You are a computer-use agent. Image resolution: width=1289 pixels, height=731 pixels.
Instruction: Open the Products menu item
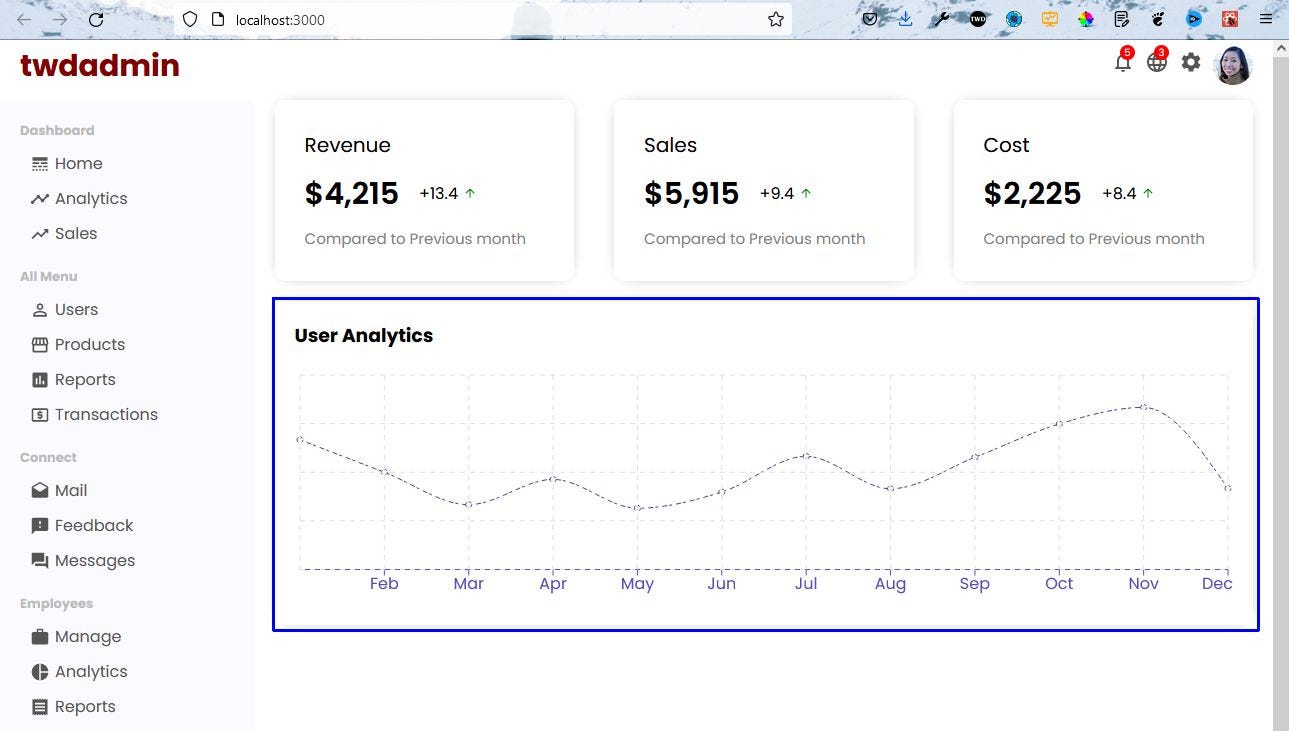90,345
